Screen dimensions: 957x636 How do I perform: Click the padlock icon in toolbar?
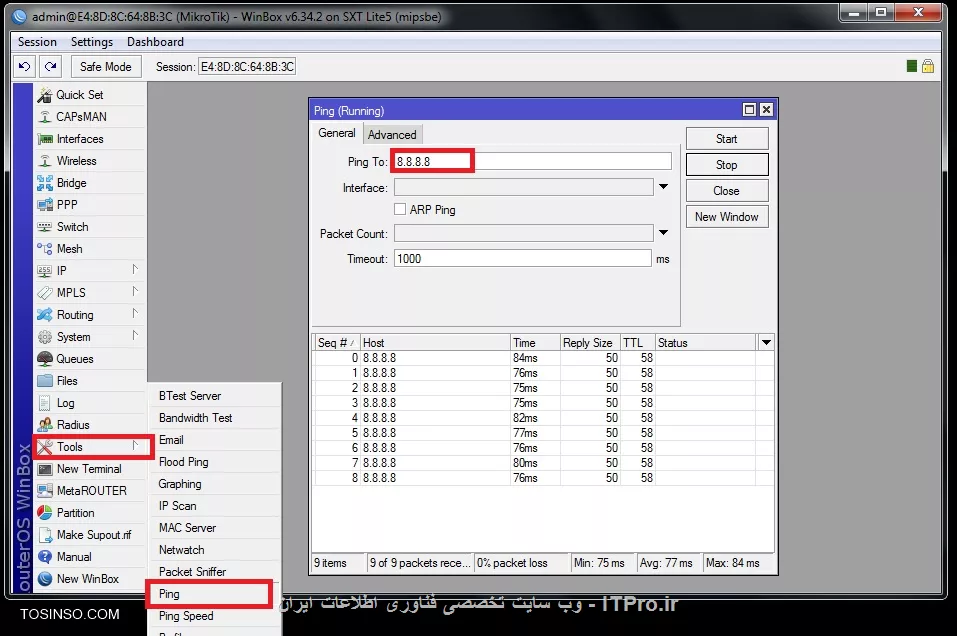[928, 66]
